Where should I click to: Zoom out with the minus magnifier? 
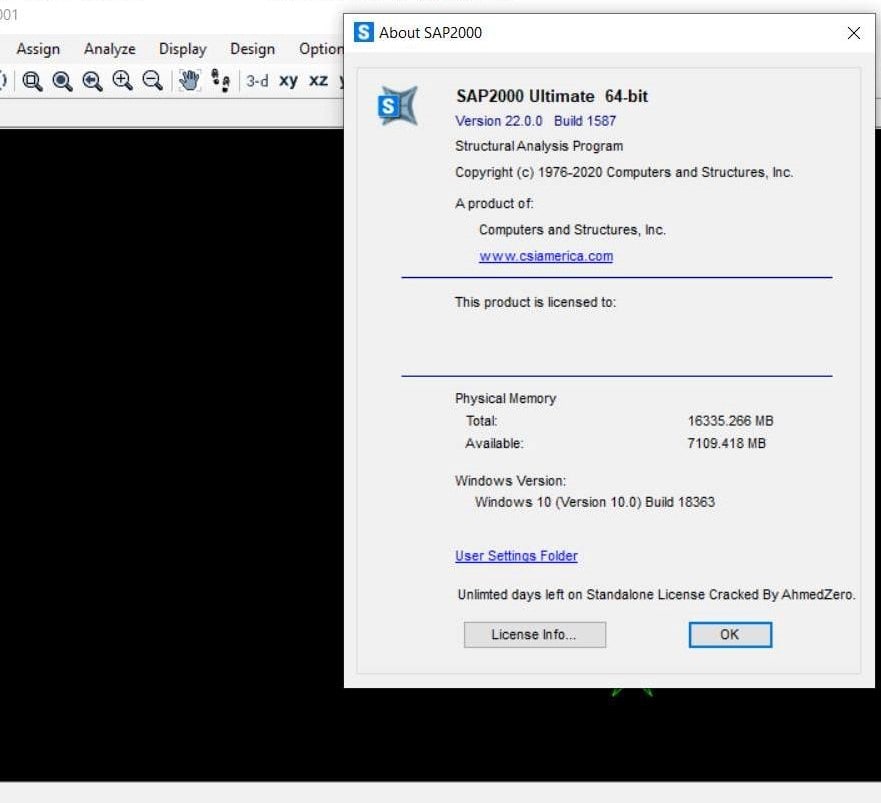pos(152,81)
